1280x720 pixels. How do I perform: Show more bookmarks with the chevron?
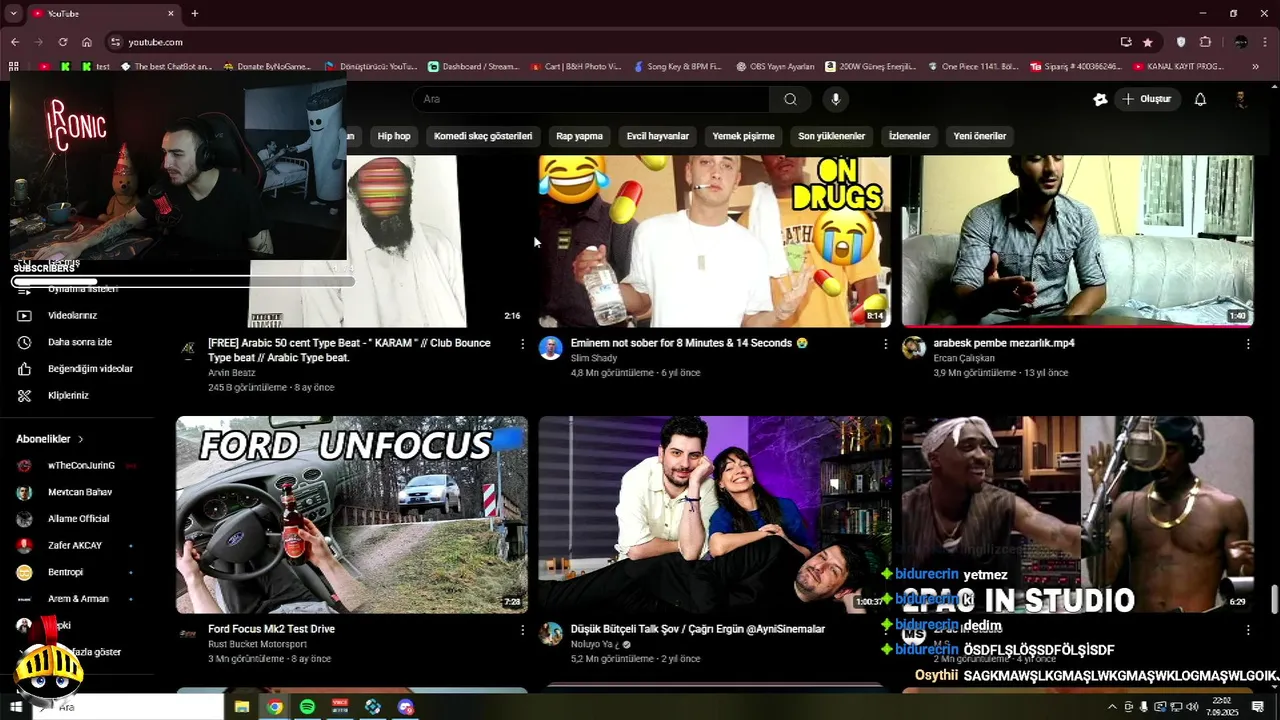(x=1256, y=67)
